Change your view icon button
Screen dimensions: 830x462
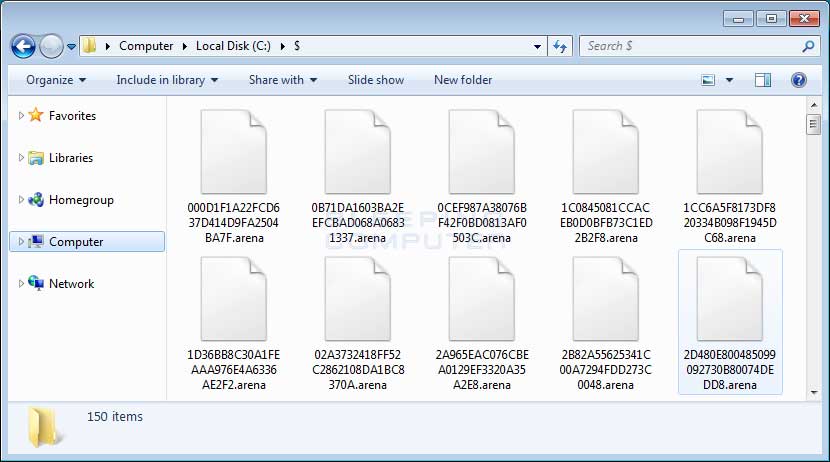coord(708,80)
